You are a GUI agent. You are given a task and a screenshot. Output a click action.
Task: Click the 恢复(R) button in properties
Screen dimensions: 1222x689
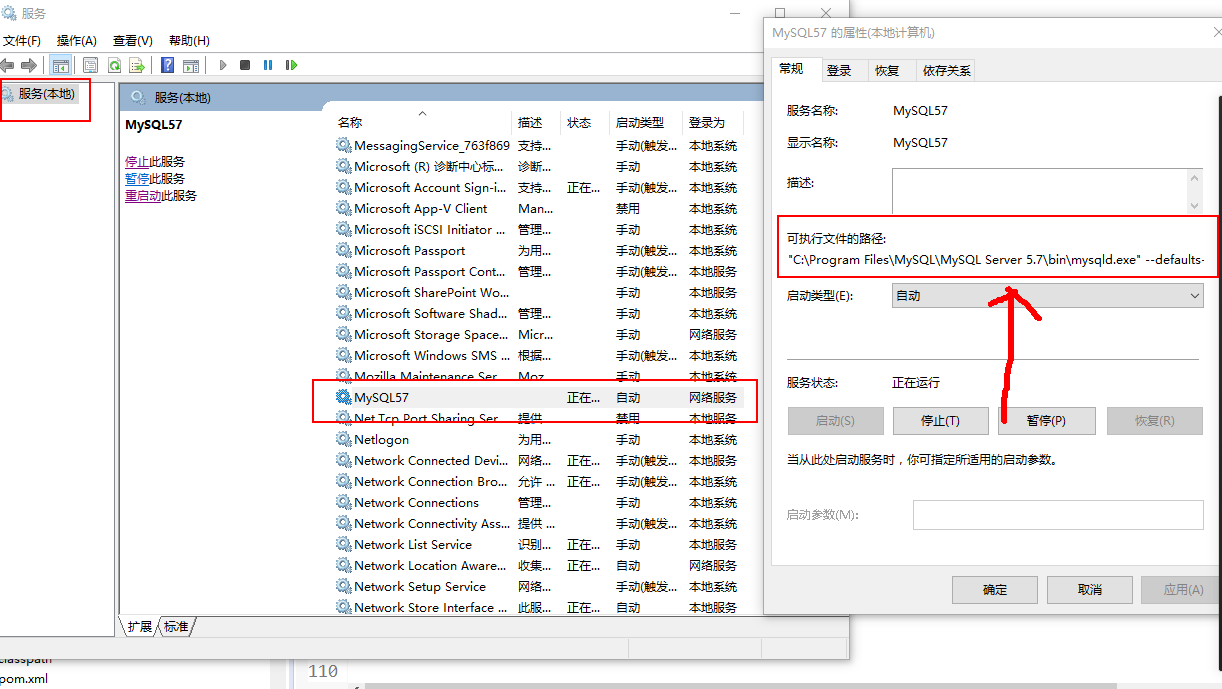point(1154,420)
